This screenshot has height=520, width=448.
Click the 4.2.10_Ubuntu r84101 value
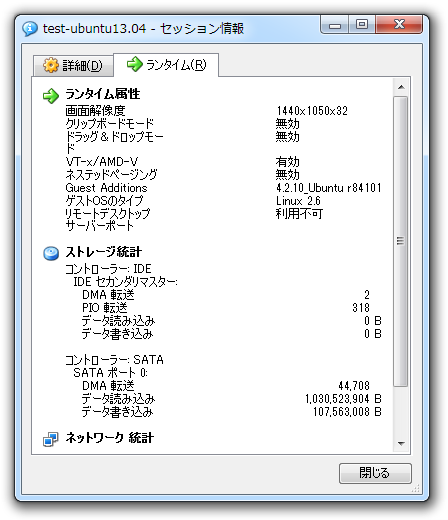coord(329,188)
